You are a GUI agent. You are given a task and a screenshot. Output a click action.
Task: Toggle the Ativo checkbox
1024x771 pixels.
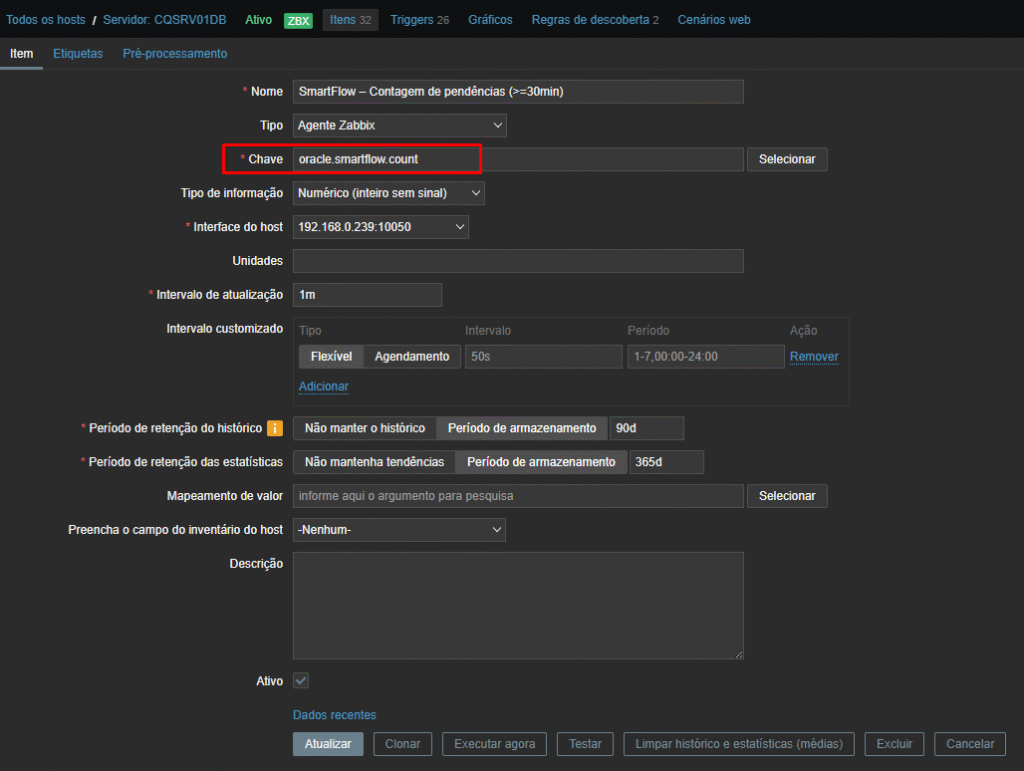click(301, 681)
